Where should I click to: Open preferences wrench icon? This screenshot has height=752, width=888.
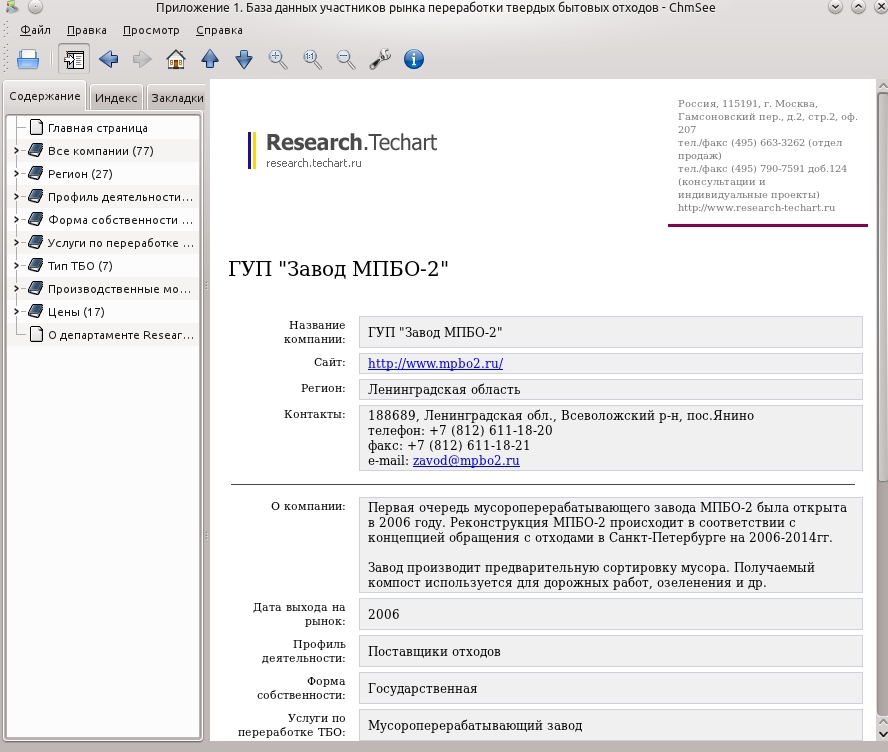click(380, 59)
